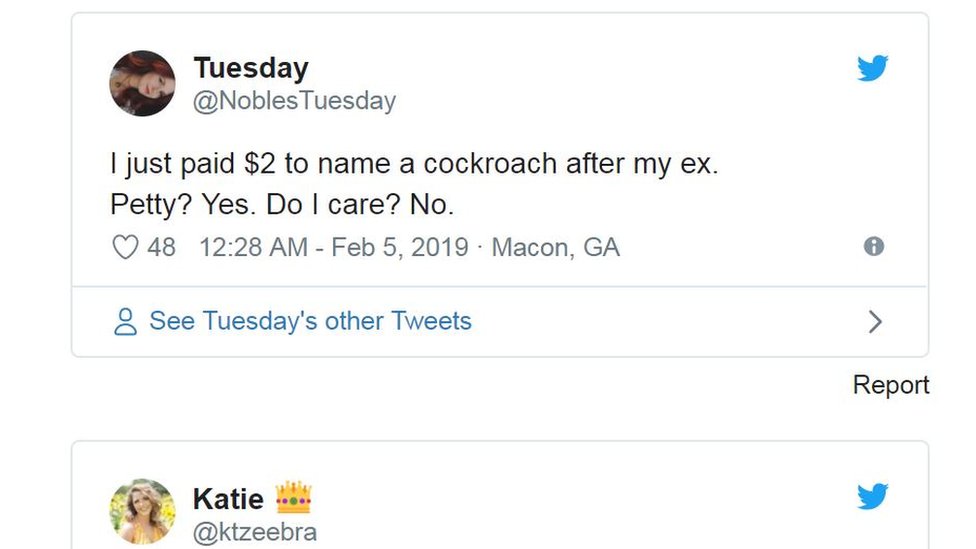The image size is (976, 549).
Task: Click the cockroach tweet text line
Action: pos(414,164)
